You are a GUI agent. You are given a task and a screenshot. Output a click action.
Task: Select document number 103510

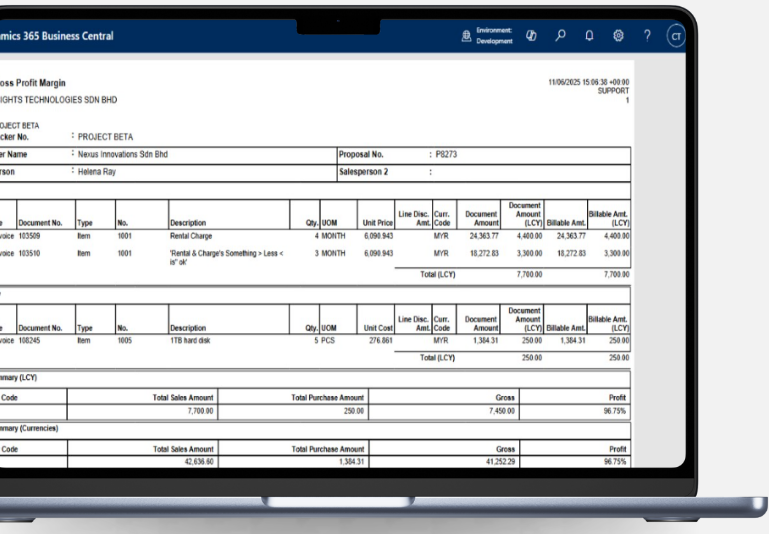35,254
